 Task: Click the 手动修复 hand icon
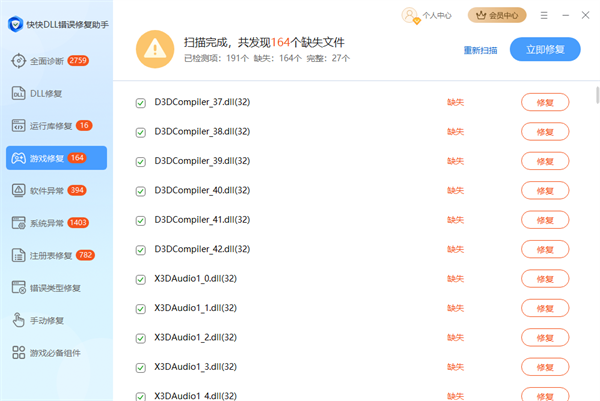18,320
